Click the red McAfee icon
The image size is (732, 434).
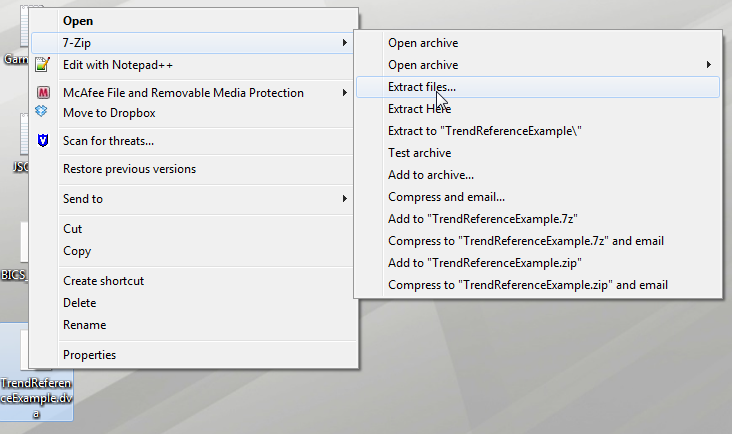(x=42, y=93)
